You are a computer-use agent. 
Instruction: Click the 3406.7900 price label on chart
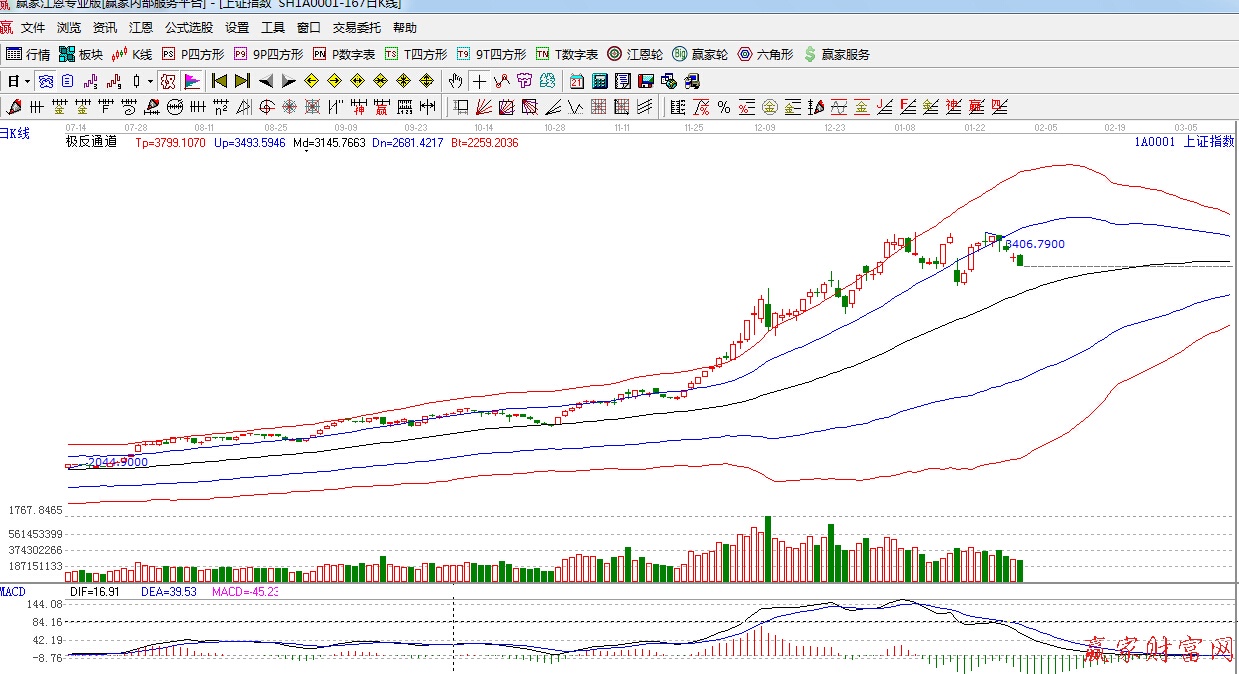coord(1035,244)
